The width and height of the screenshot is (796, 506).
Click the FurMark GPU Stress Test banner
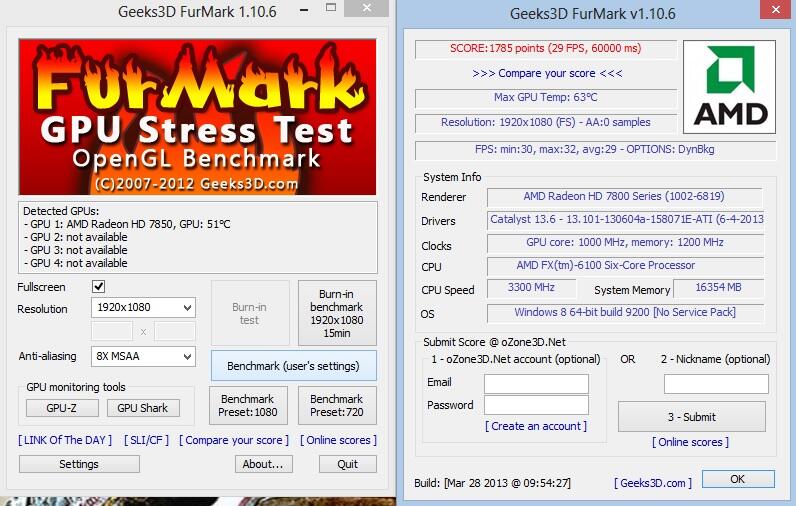pyautogui.click(x=198, y=118)
